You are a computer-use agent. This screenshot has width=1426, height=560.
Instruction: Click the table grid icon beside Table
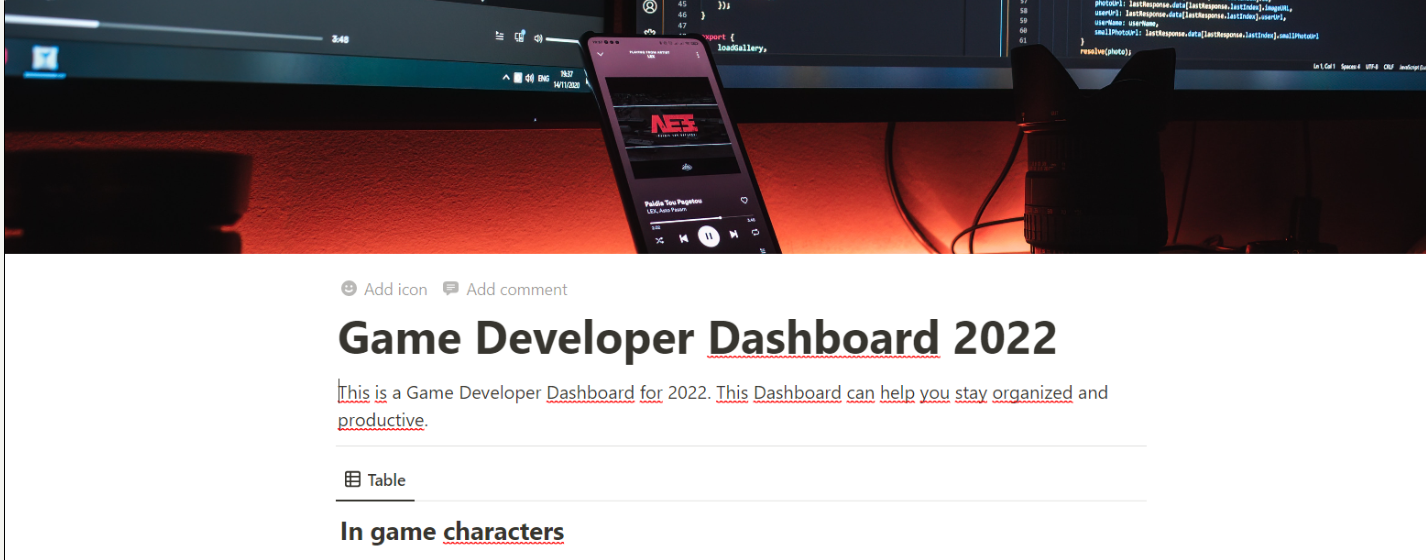pyautogui.click(x=353, y=480)
